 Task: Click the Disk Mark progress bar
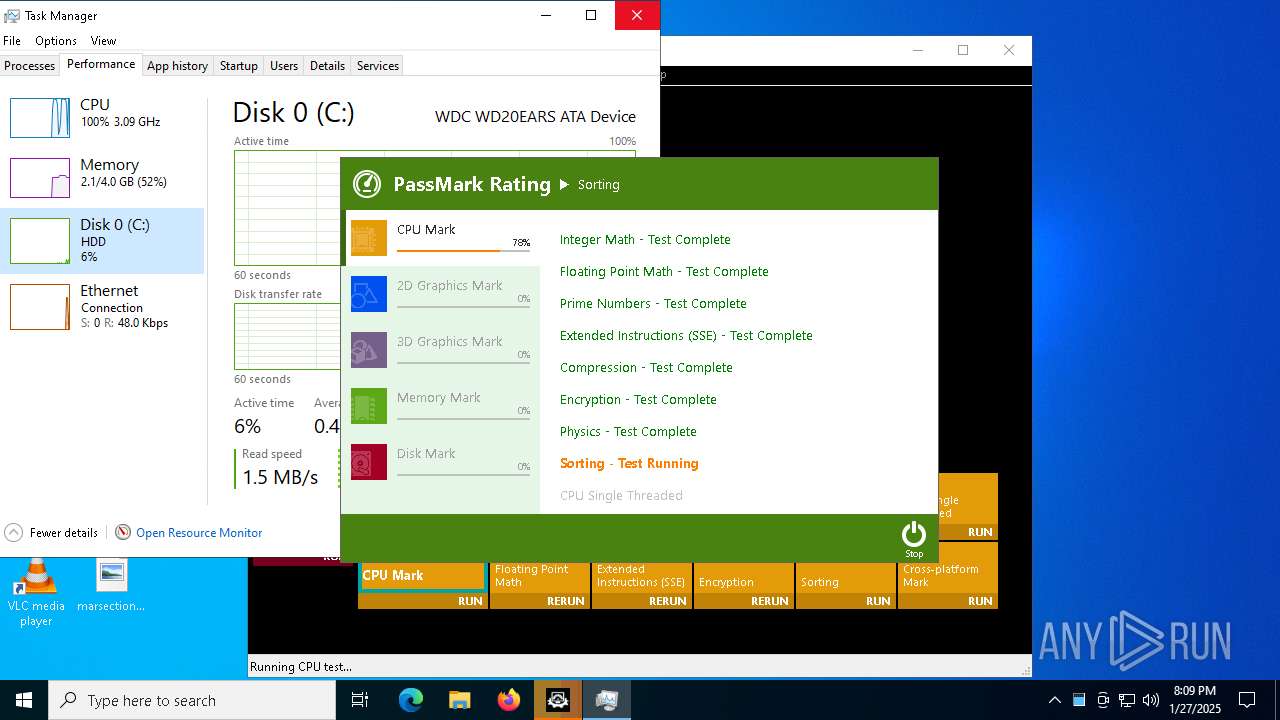[463, 474]
